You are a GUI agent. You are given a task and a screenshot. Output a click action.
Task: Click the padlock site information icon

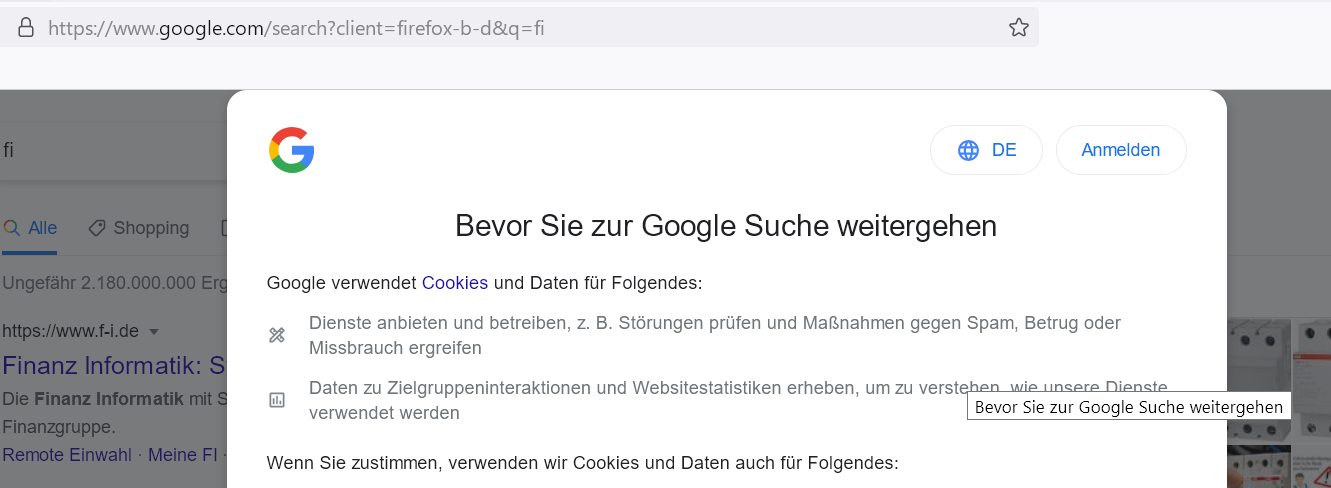[x=26, y=28]
